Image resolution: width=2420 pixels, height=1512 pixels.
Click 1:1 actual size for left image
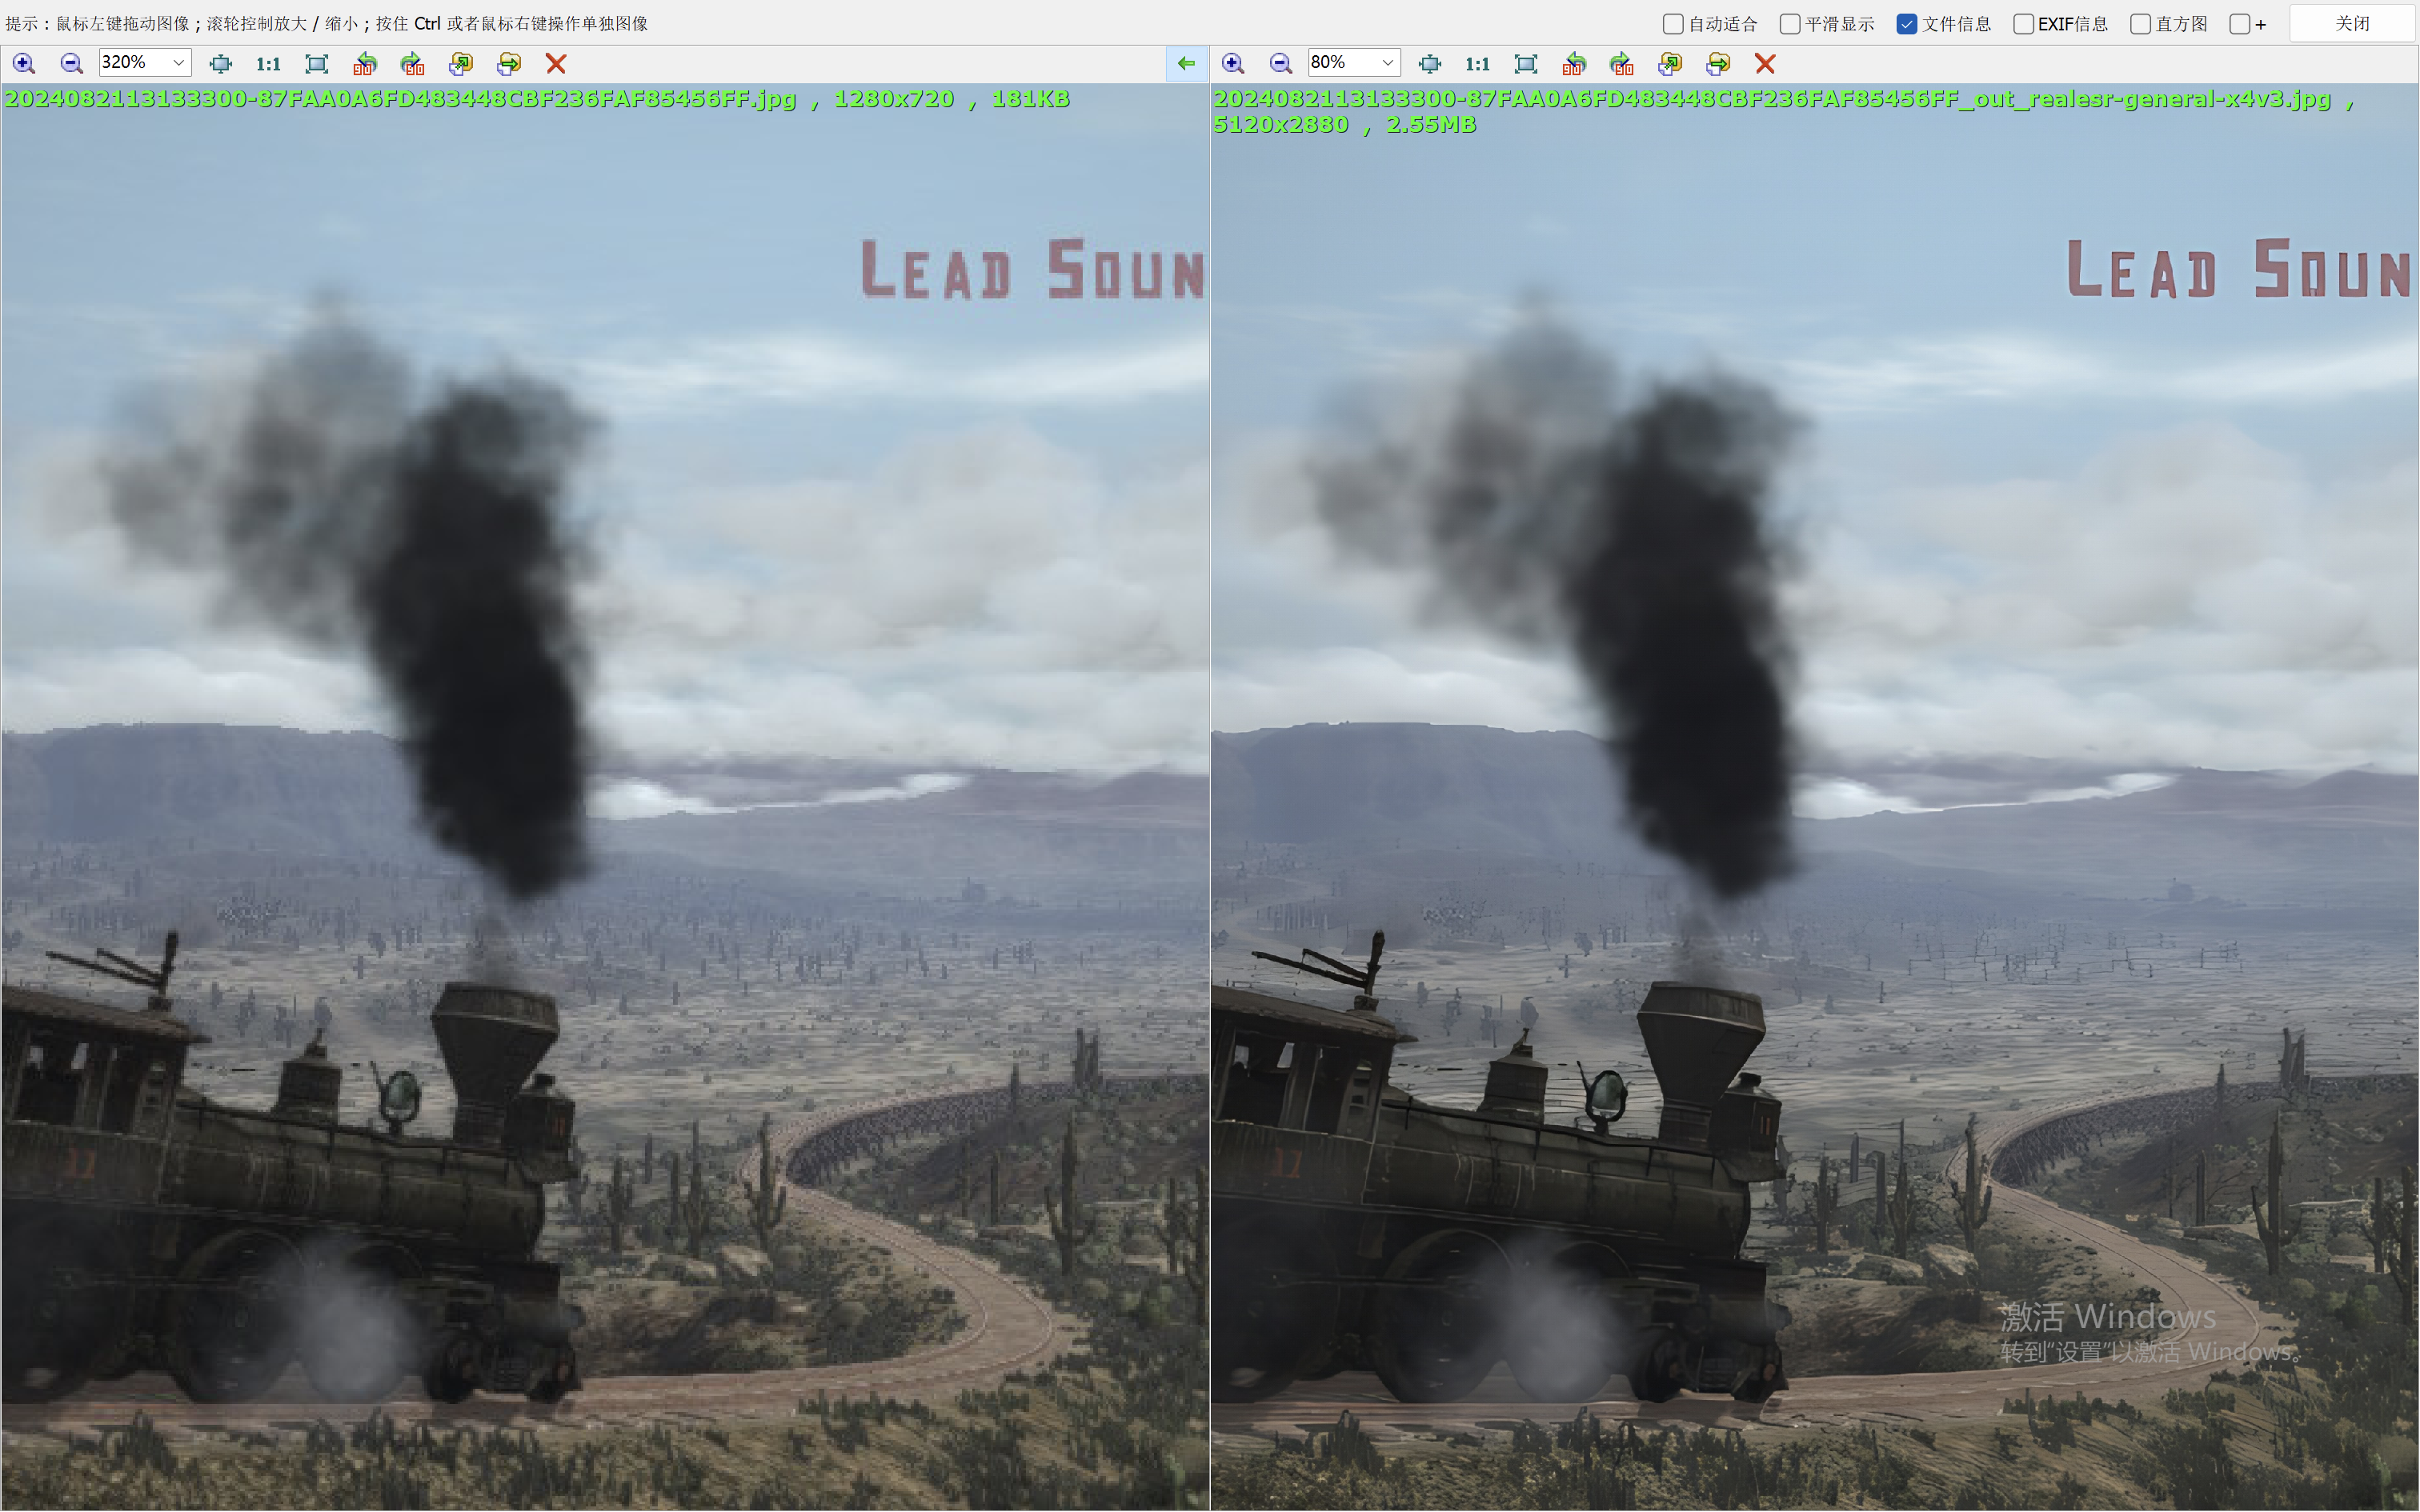click(268, 64)
